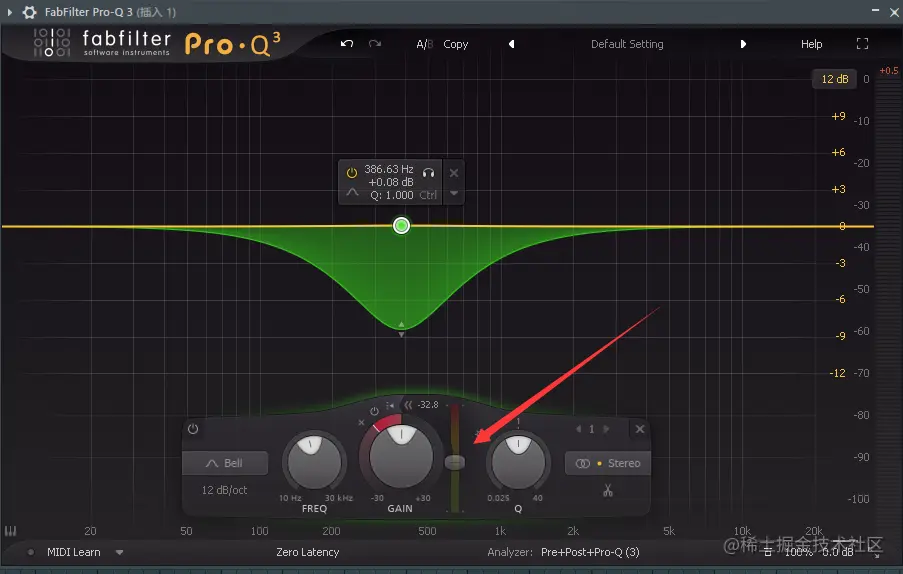Toggle dynamic range power button above GAIN
This screenshot has width=903, height=574.
click(374, 411)
